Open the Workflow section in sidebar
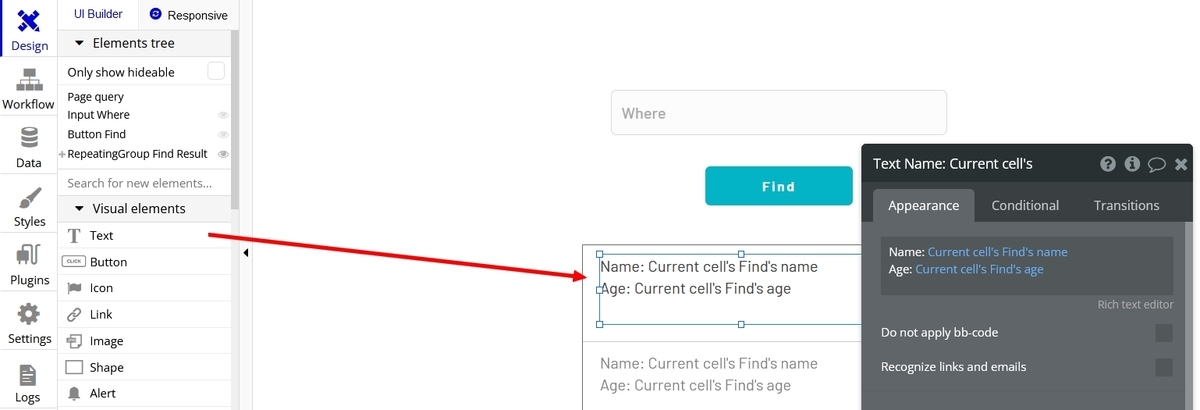 coord(28,88)
